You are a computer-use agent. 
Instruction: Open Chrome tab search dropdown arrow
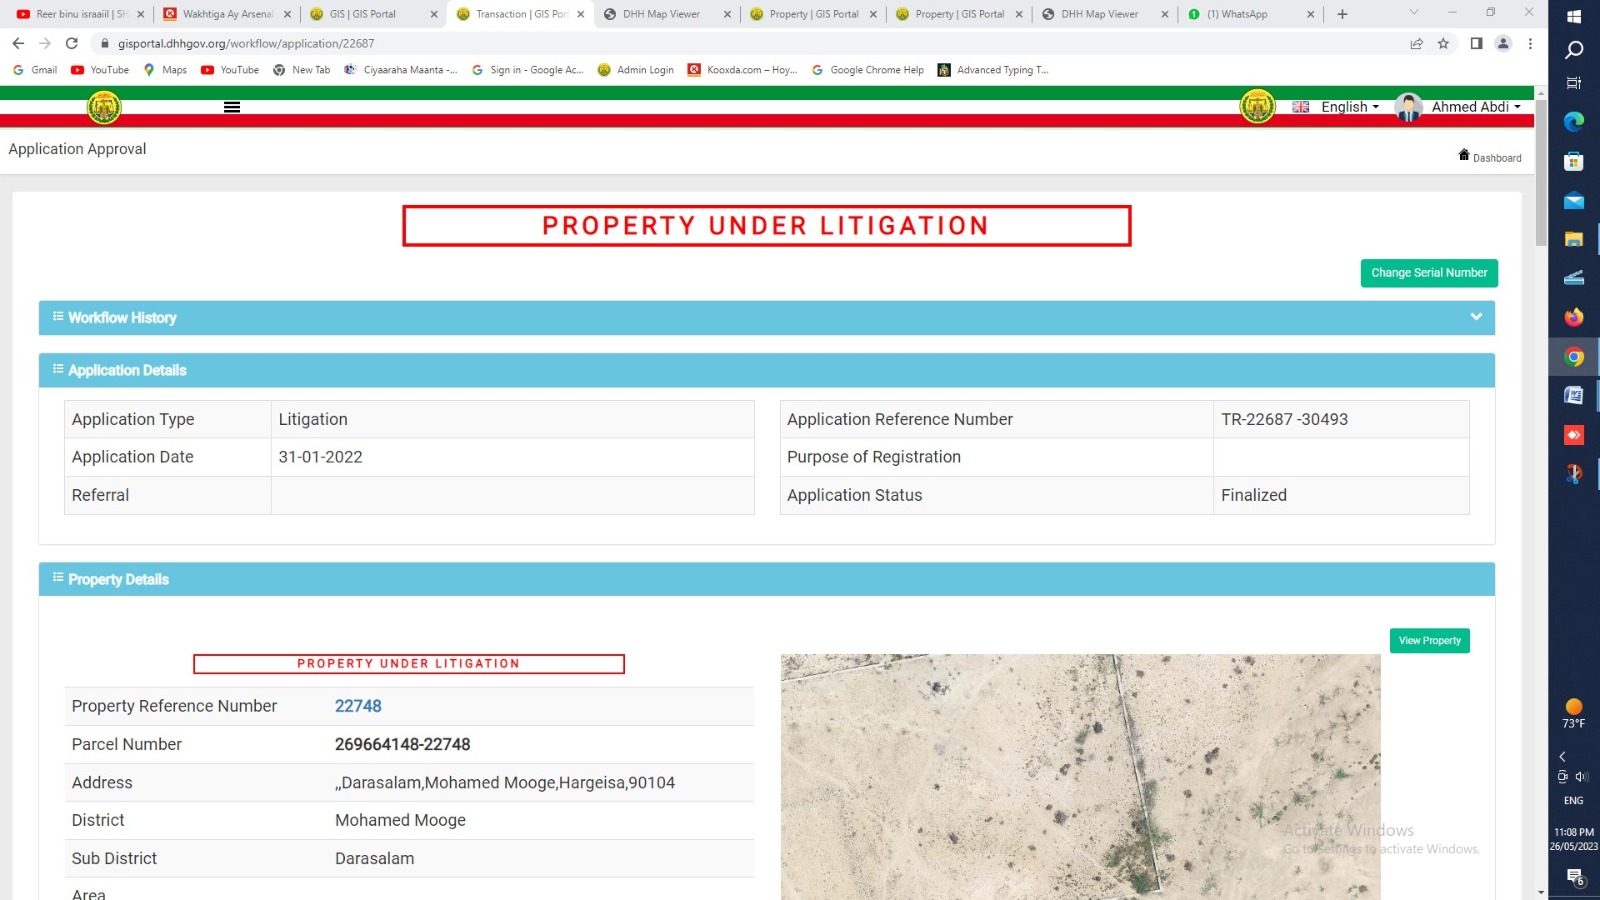tap(1414, 13)
